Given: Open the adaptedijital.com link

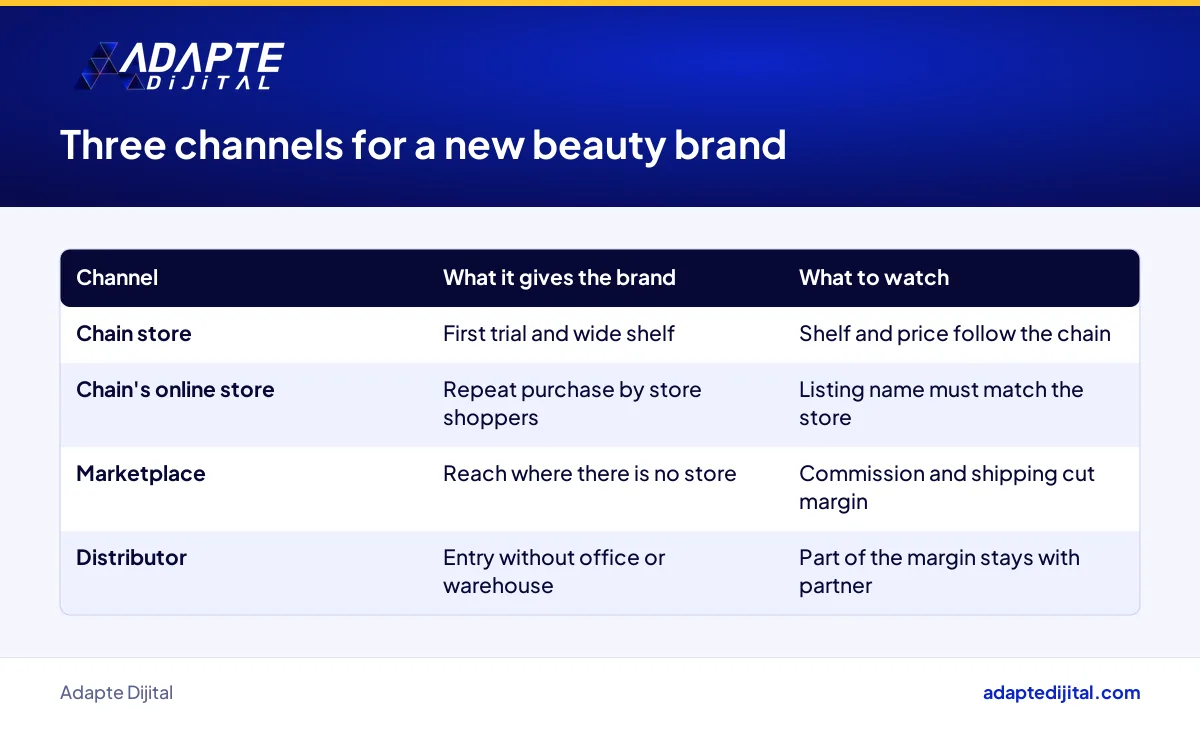Looking at the screenshot, I should pyautogui.click(x=1061, y=692).
